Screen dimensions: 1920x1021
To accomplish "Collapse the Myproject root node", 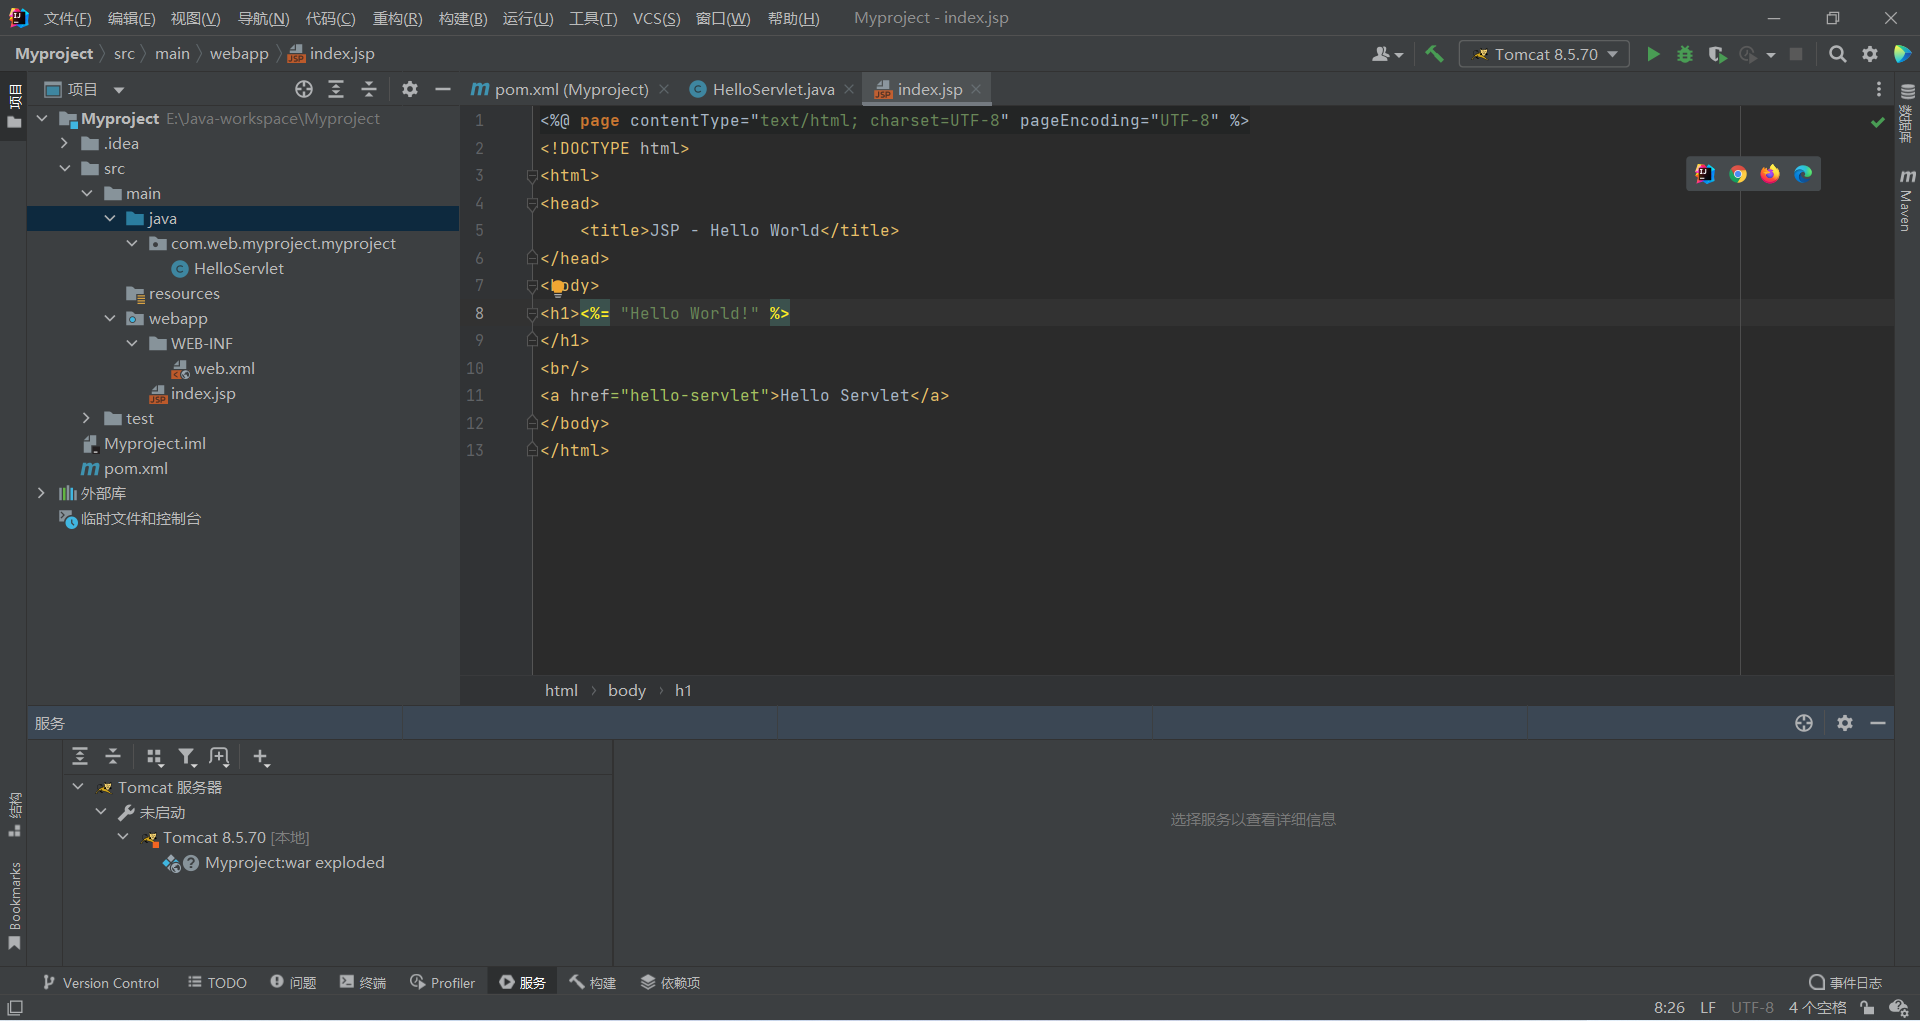I will [x=42, y=118].
